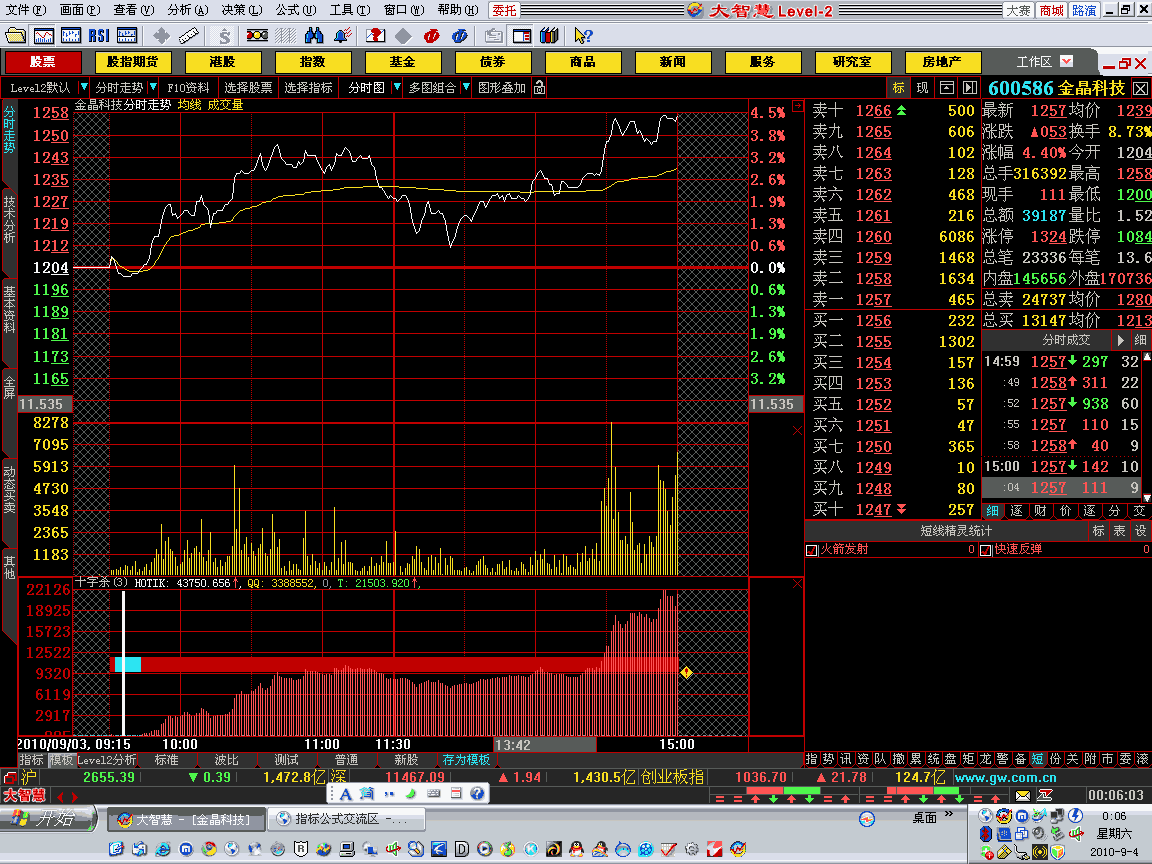Toggle the 现 view button
1152x864 pixels.
[x=922, y=87]
